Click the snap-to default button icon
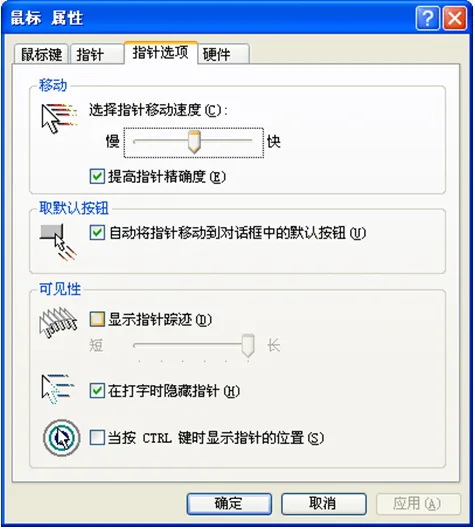 pos(58,241)
